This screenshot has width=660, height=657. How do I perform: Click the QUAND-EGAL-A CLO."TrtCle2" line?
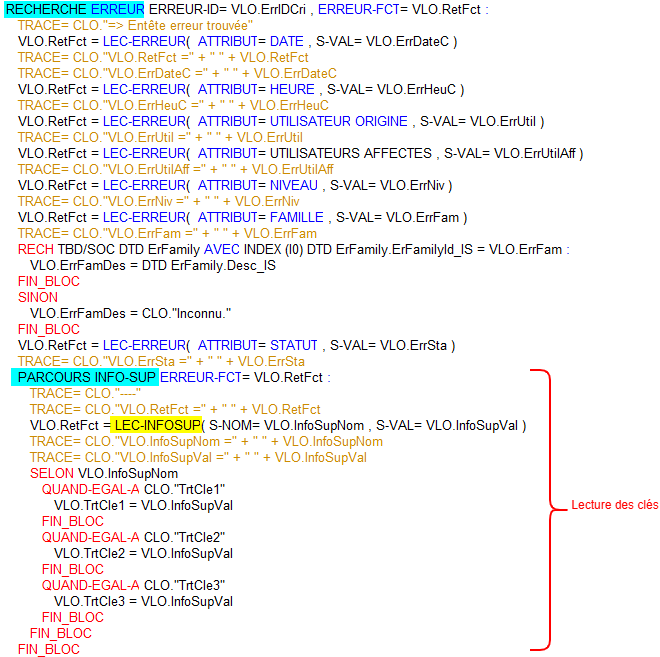pyautogui.click(x=133, y=537)
